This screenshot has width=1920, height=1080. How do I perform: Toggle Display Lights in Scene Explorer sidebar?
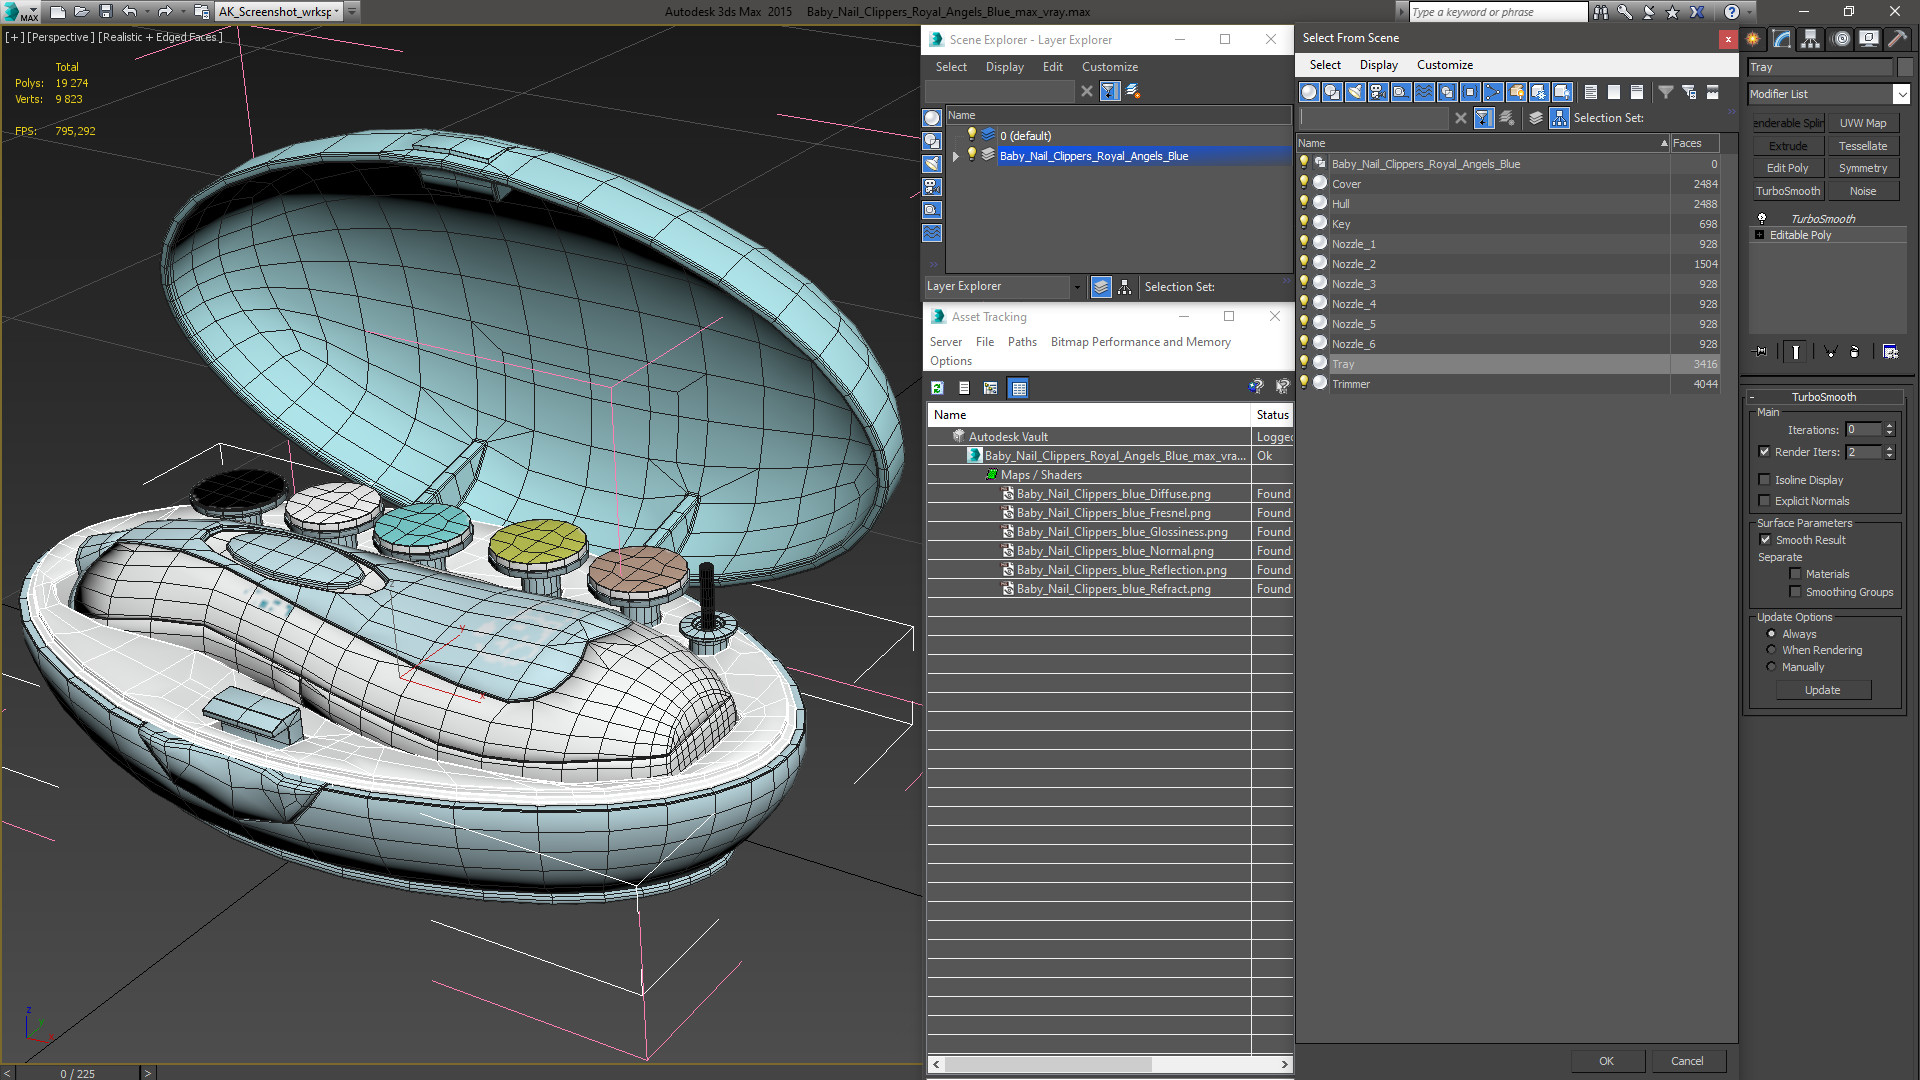[932, 164]
